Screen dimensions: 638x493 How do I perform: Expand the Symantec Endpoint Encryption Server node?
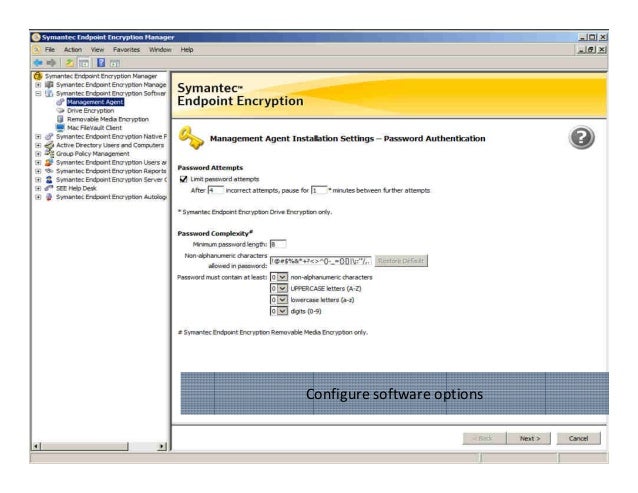[x=38, y=179]
